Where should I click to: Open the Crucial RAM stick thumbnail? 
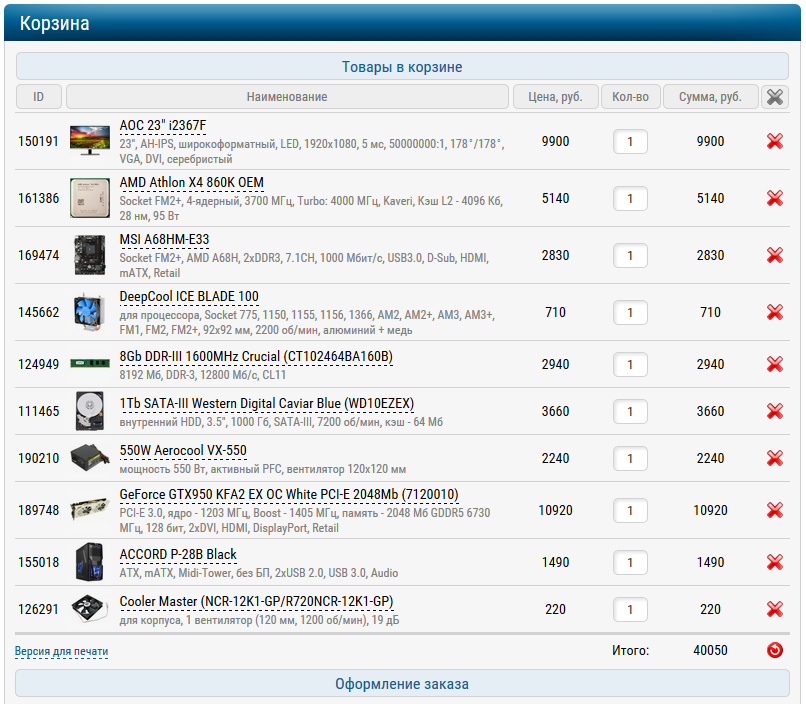pos(90,364)
